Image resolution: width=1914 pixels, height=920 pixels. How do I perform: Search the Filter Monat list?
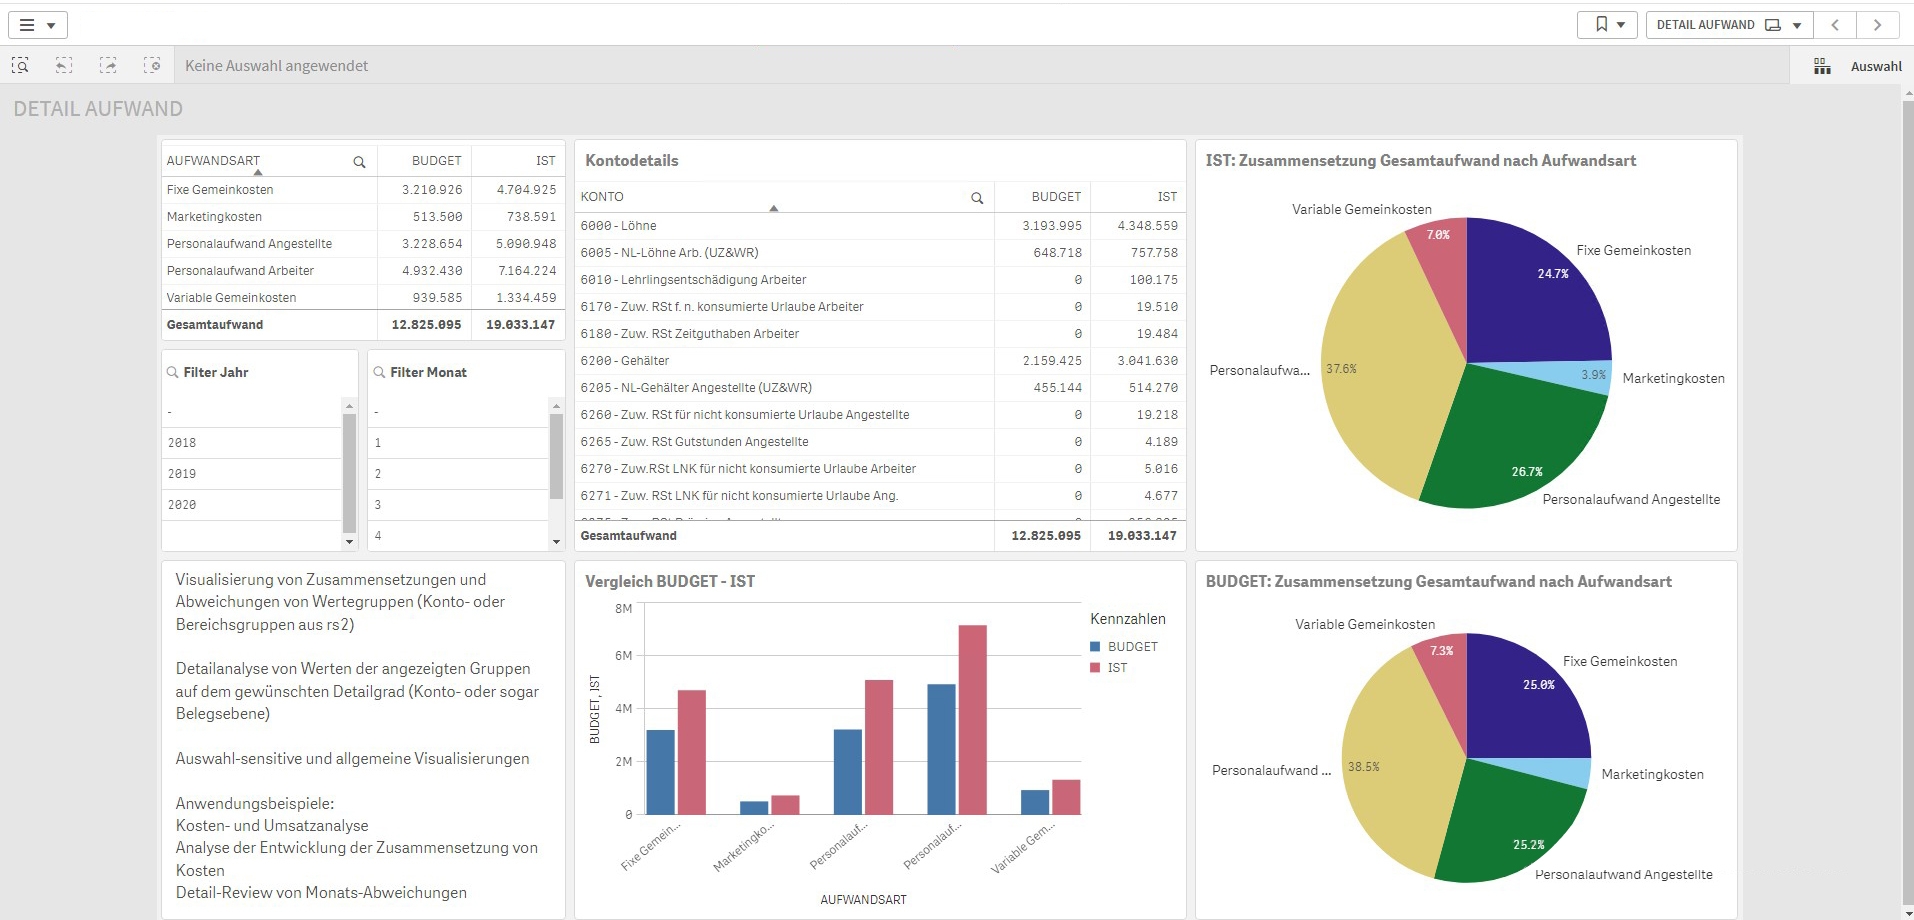(x=380, y=372)
